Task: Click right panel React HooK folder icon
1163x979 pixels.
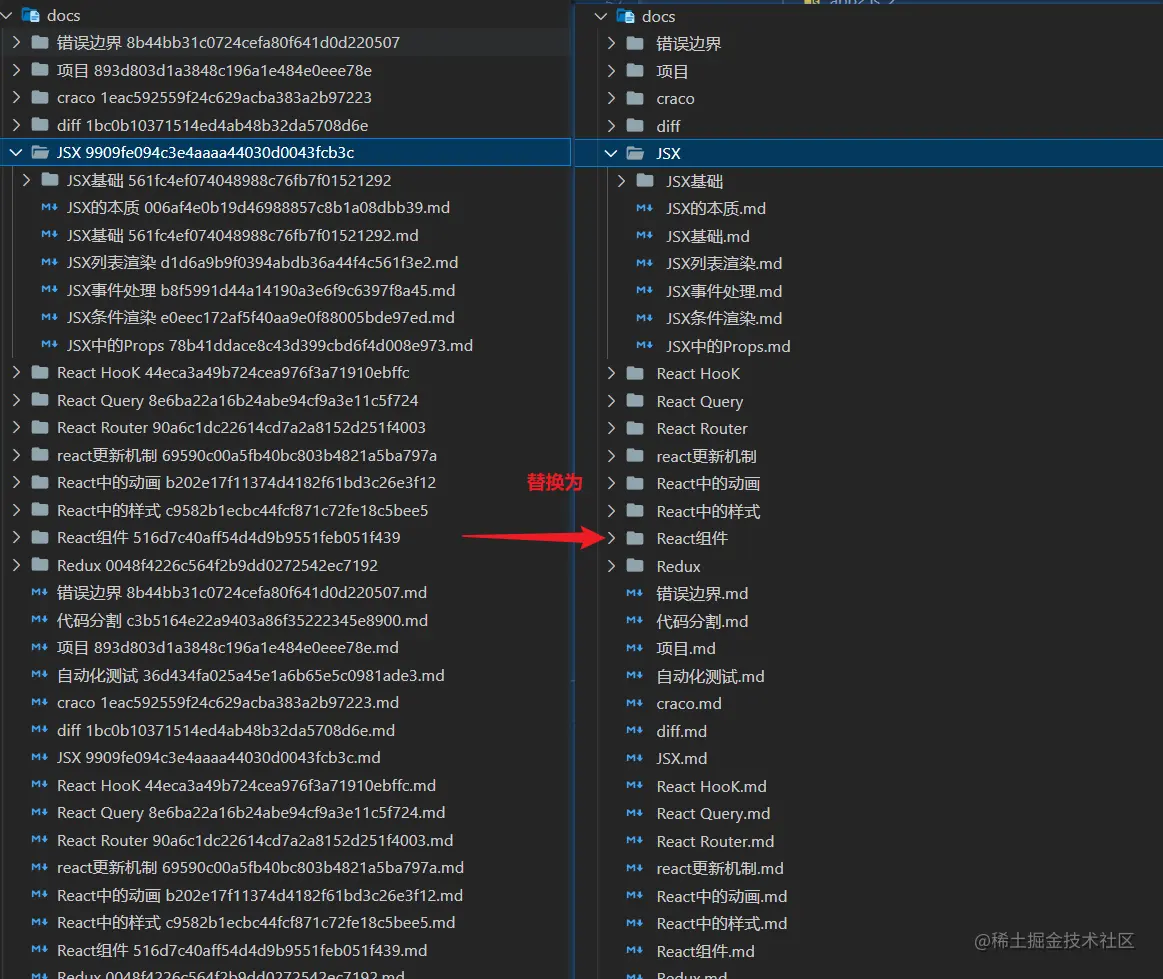Action: point(635,374)
